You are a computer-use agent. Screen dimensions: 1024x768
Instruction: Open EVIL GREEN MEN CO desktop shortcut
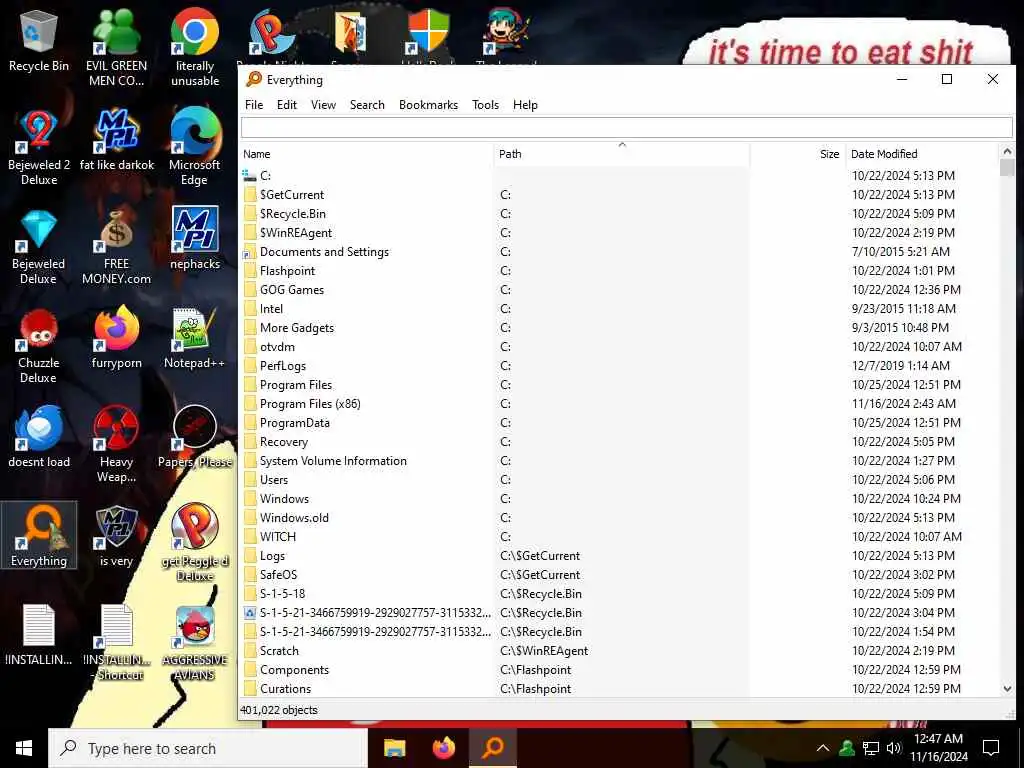click(116, 49)
